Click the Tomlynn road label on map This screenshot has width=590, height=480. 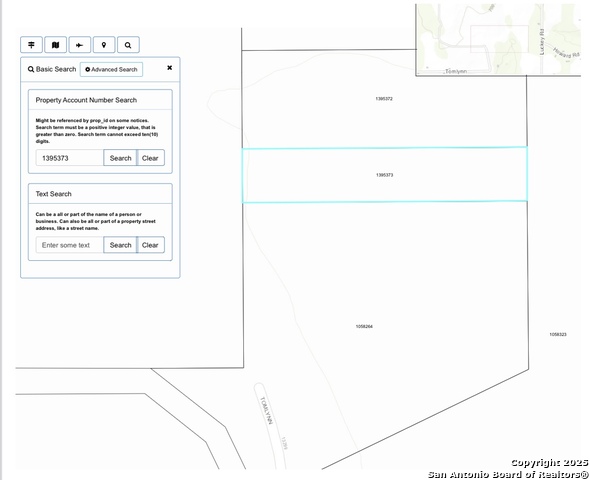click(x=266, y=411)
